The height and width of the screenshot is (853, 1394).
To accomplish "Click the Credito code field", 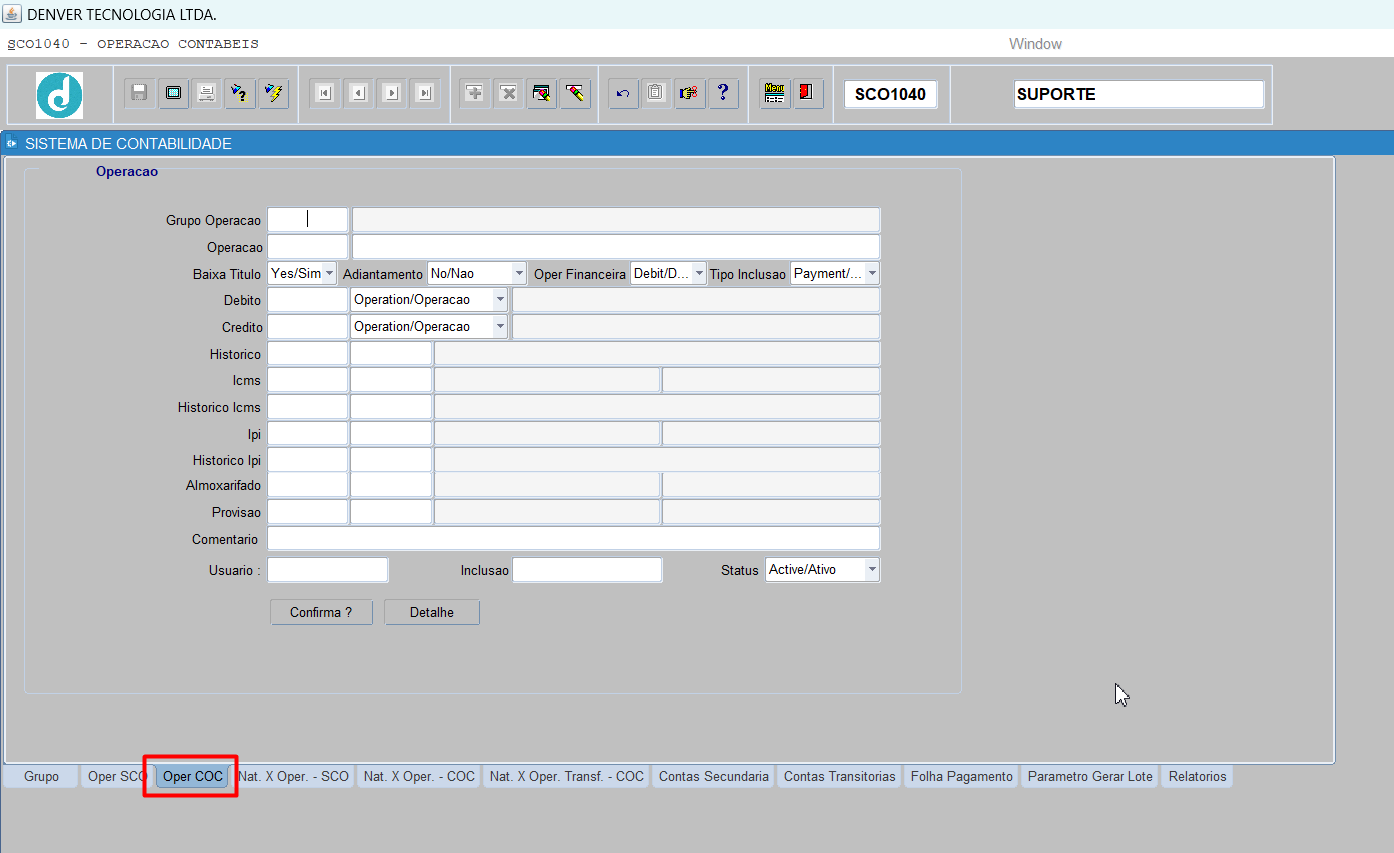I will tap(308, 327).
